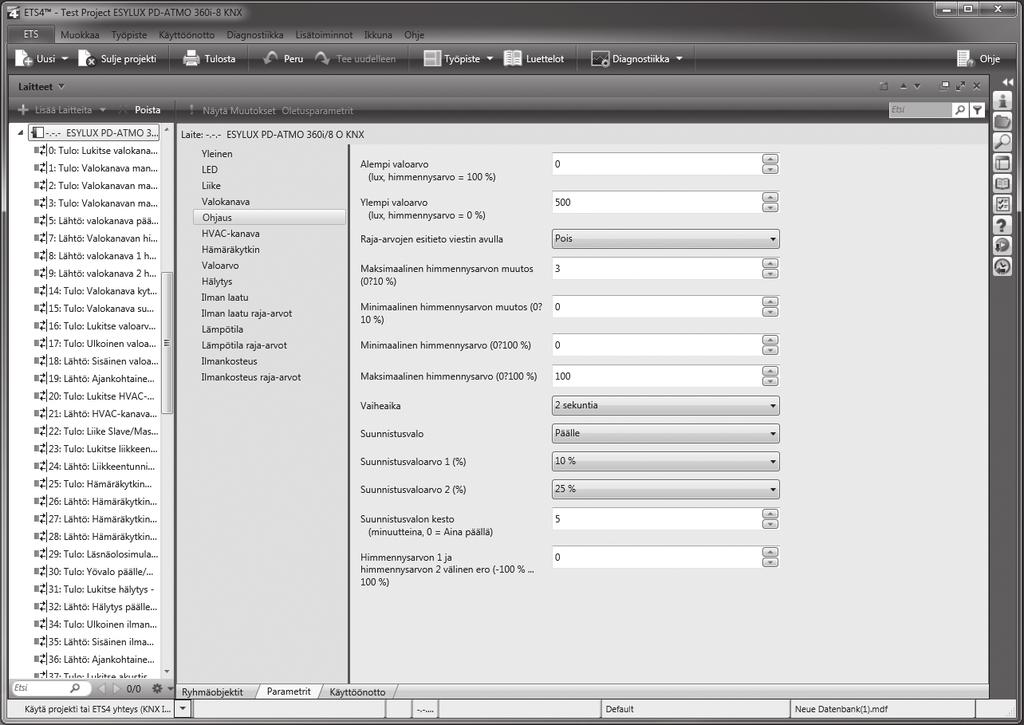Click the info icon in right sidebar
1024x725 pixels.
(1002, 101)
